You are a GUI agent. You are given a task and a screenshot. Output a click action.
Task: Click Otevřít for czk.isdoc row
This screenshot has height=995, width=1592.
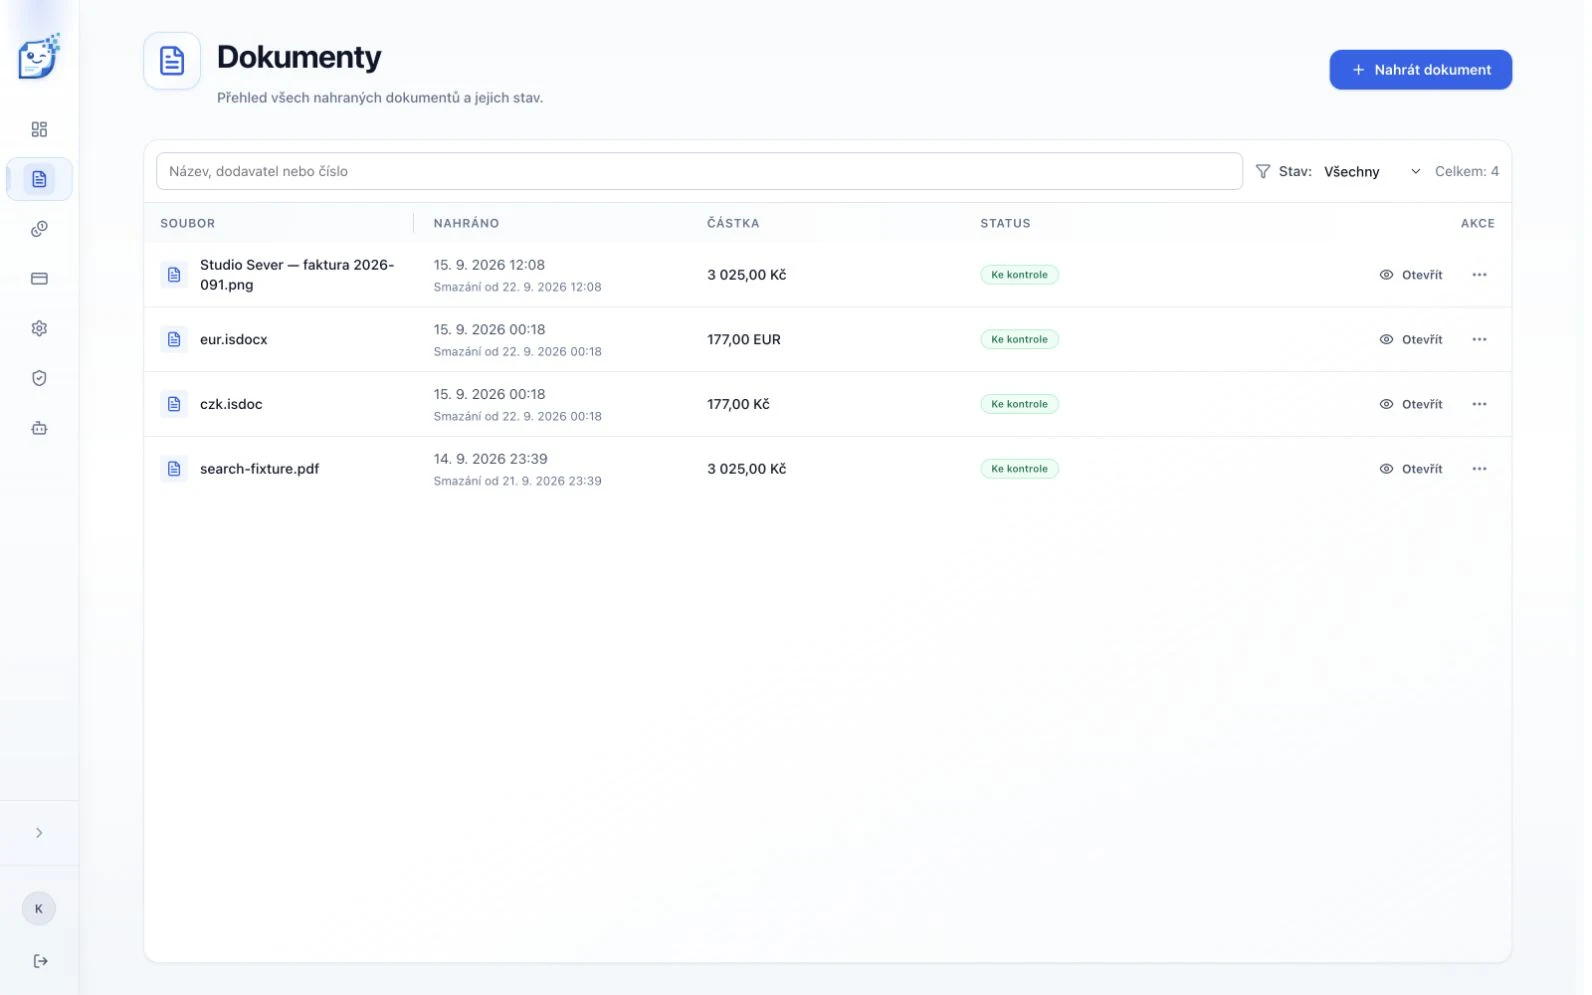1411,404
